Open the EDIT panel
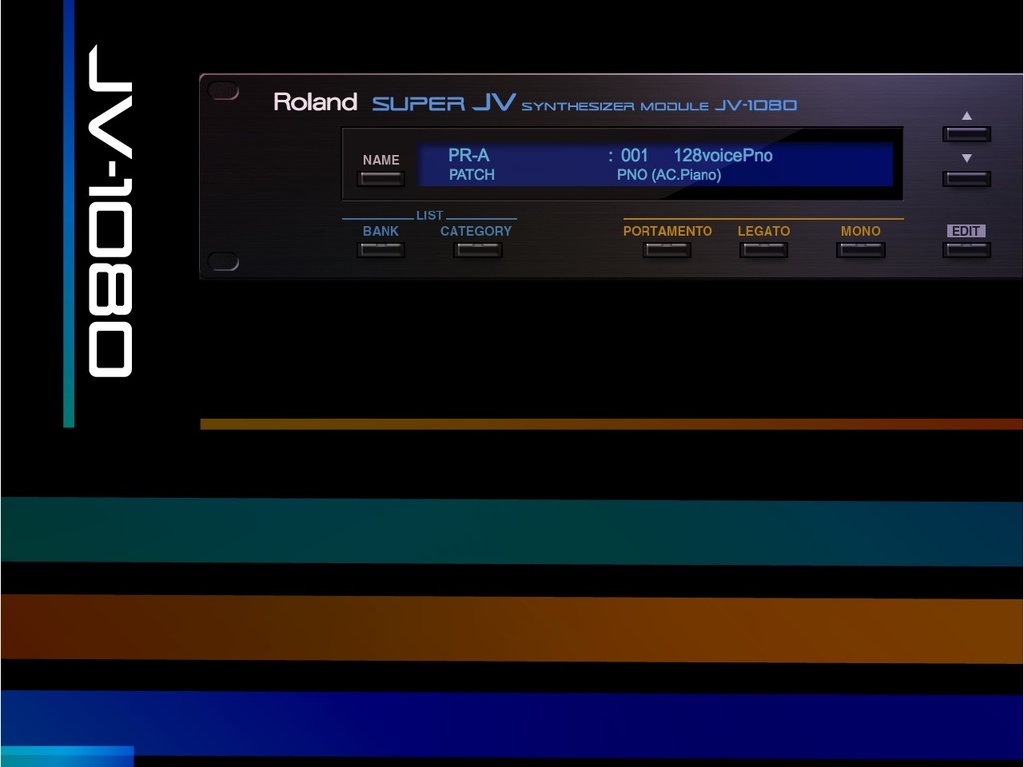This screenshot has height=767, width=1024. point(967,250)
